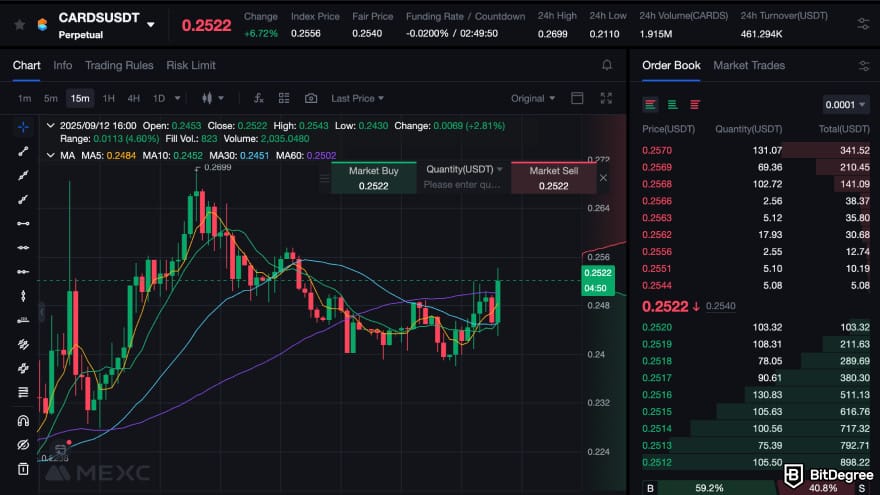Select the 1H timeframe
Viewport: 880px width, 495px height.
point(108,98)
